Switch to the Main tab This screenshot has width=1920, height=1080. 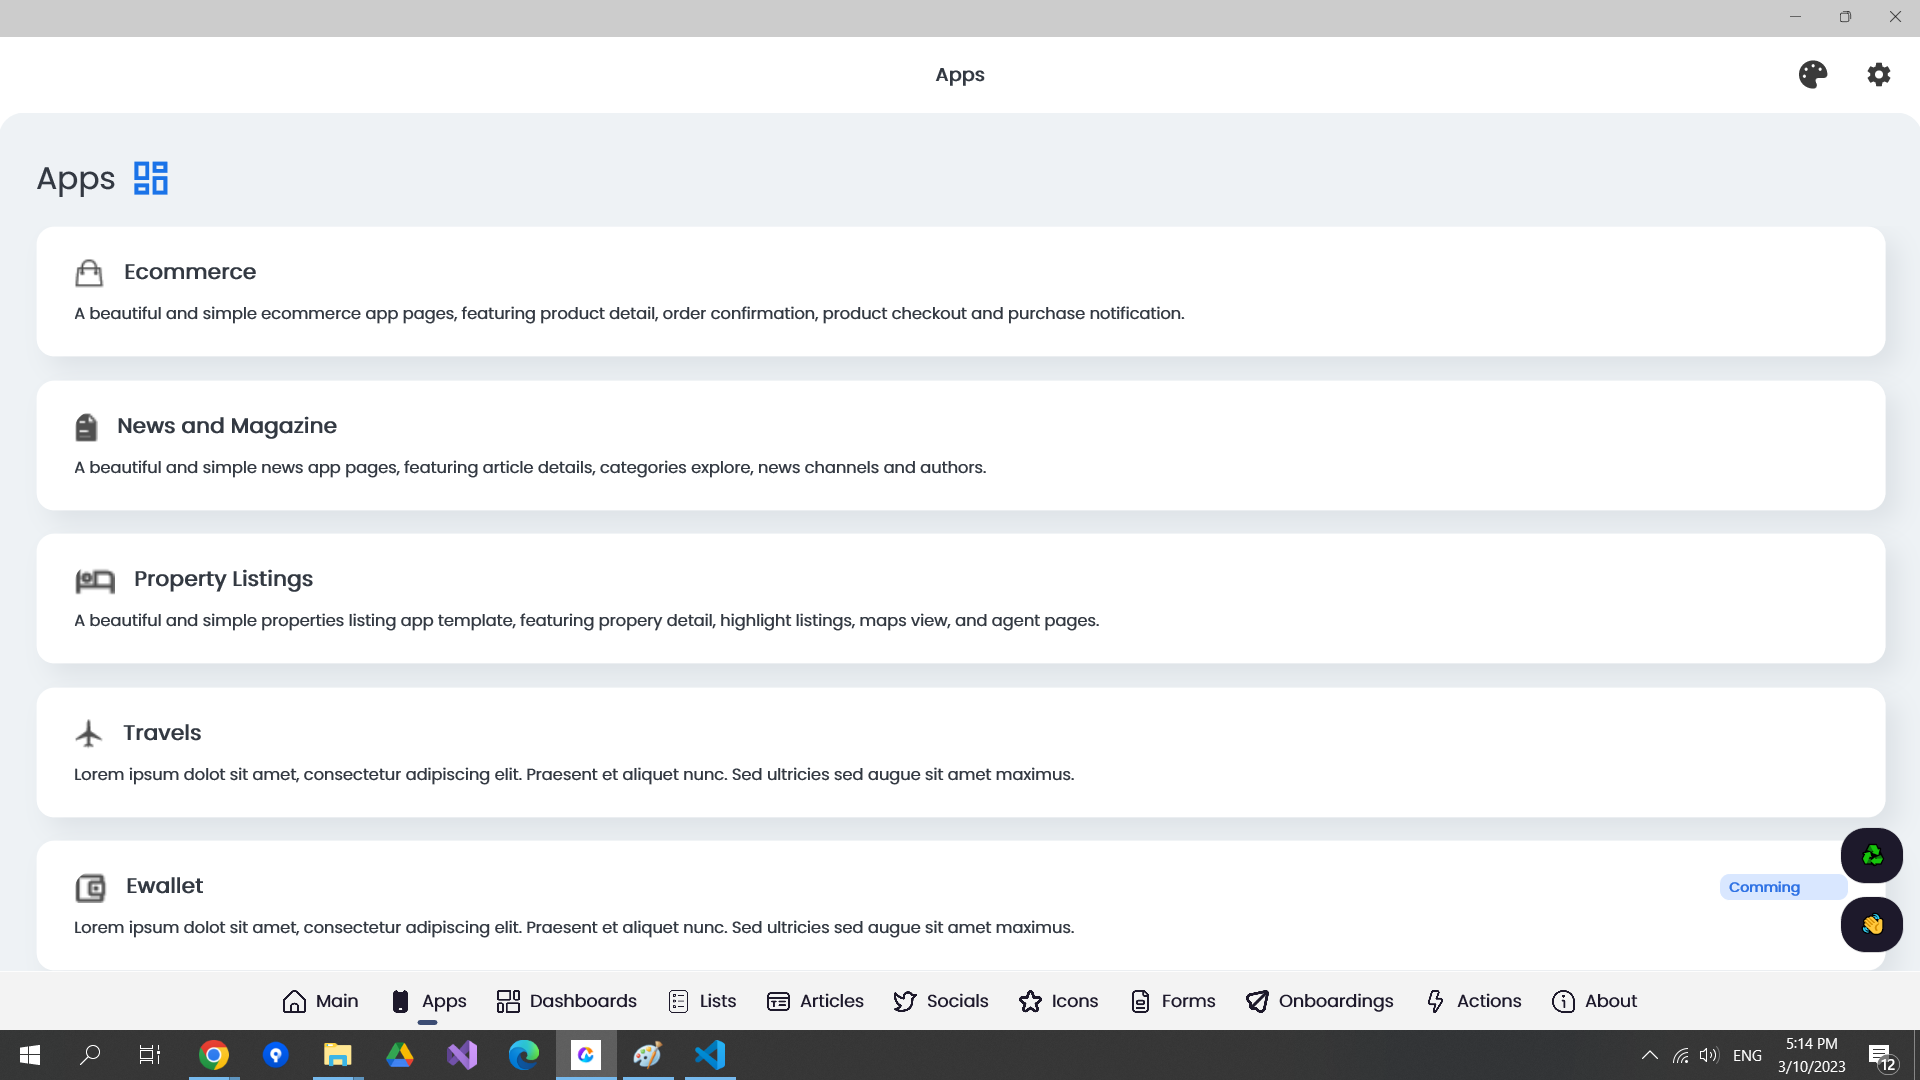(320, 1001)
